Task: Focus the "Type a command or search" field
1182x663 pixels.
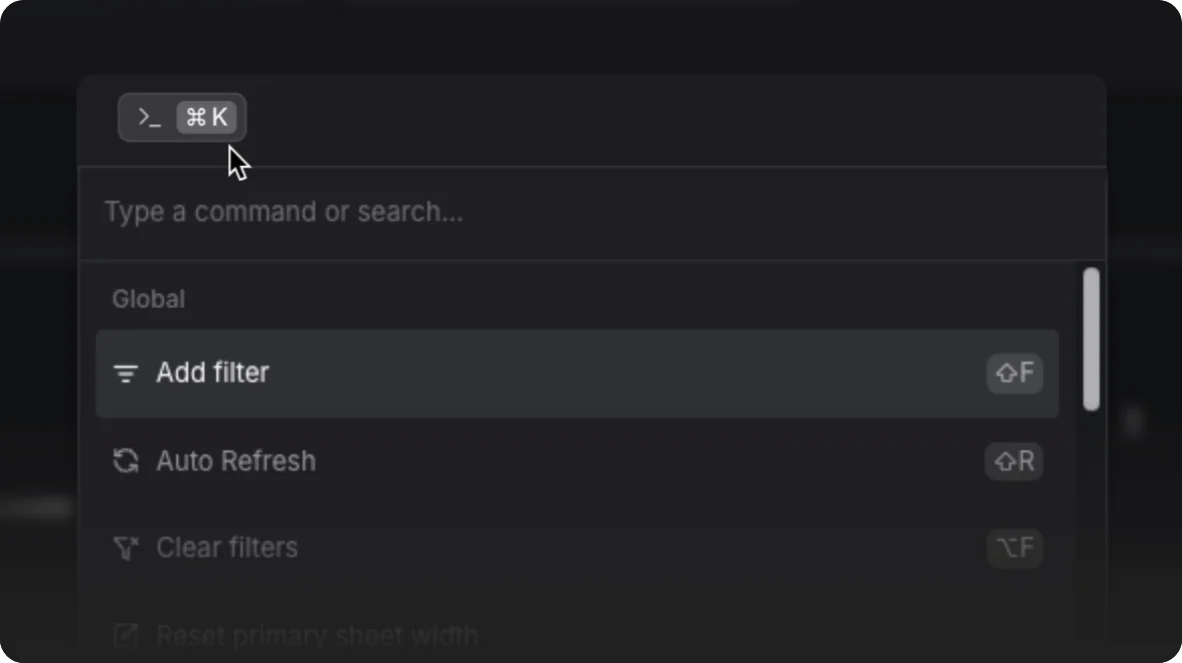Action: pos(592,212)
